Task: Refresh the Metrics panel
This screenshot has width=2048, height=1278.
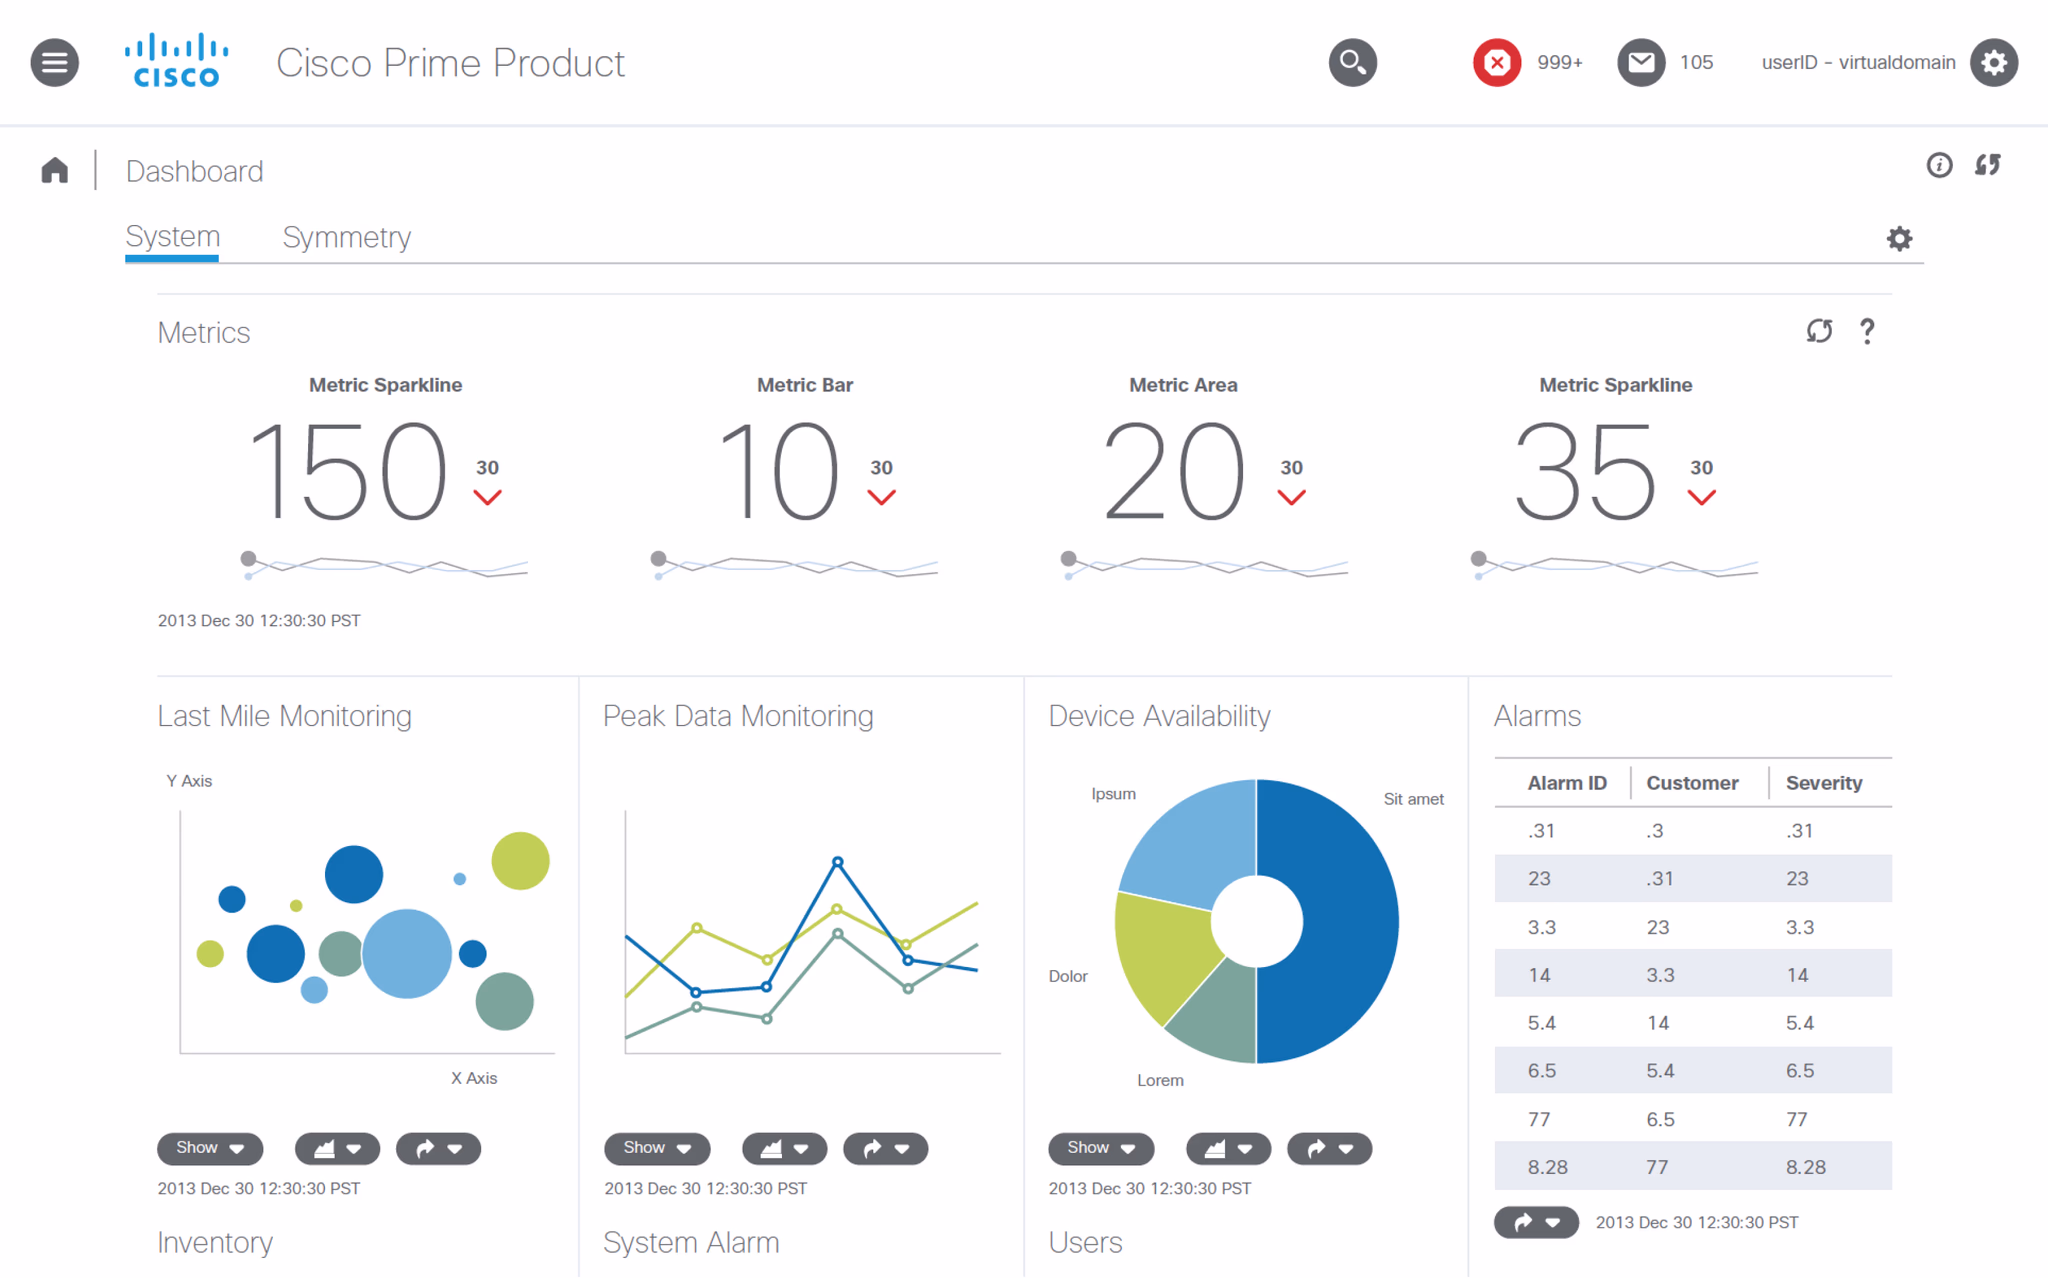Action: 1819,331
